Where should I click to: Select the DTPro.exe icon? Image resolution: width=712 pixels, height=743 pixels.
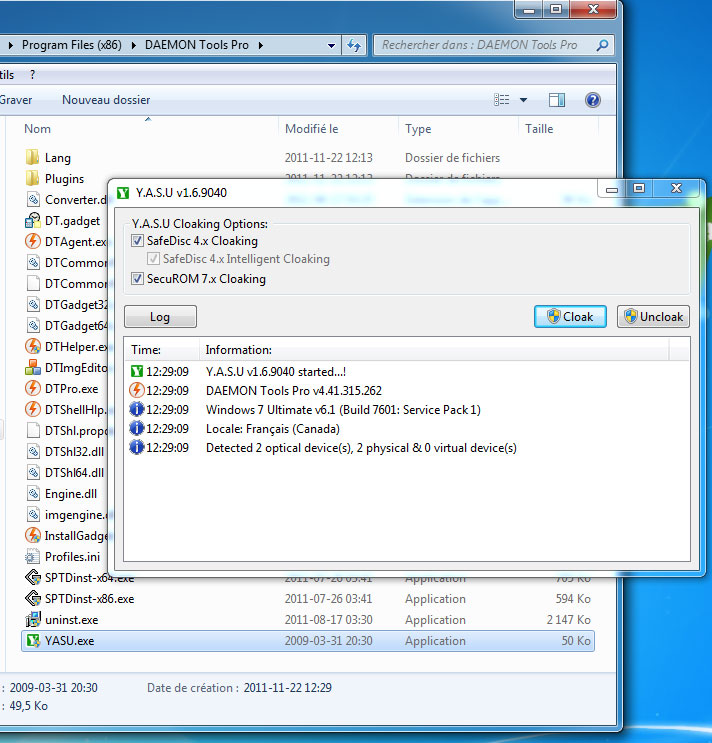pyautogui.click(x=32, y=388)
